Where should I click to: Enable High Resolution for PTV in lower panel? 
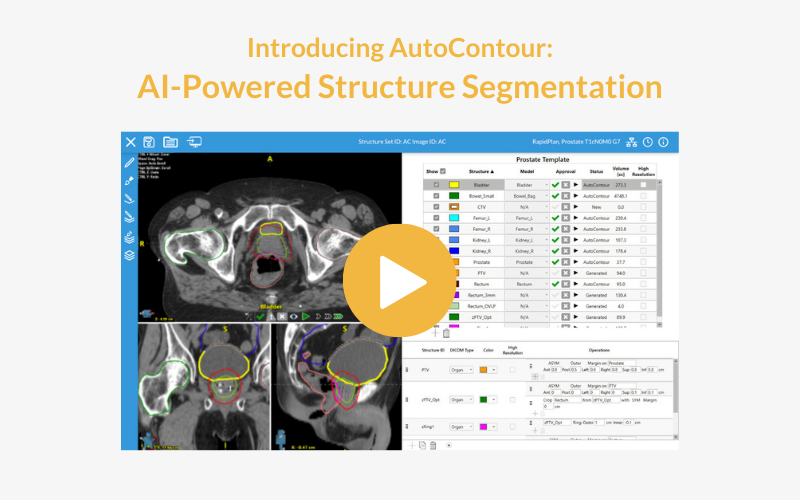(513, 370)
